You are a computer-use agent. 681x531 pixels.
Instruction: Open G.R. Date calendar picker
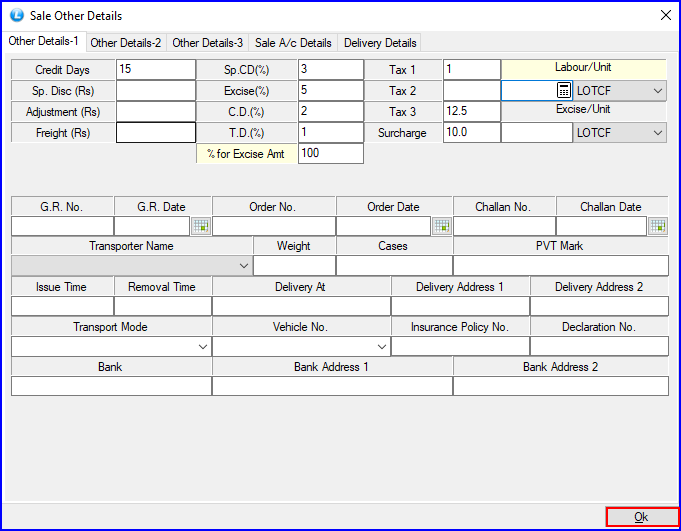click(x=201, y=226)
